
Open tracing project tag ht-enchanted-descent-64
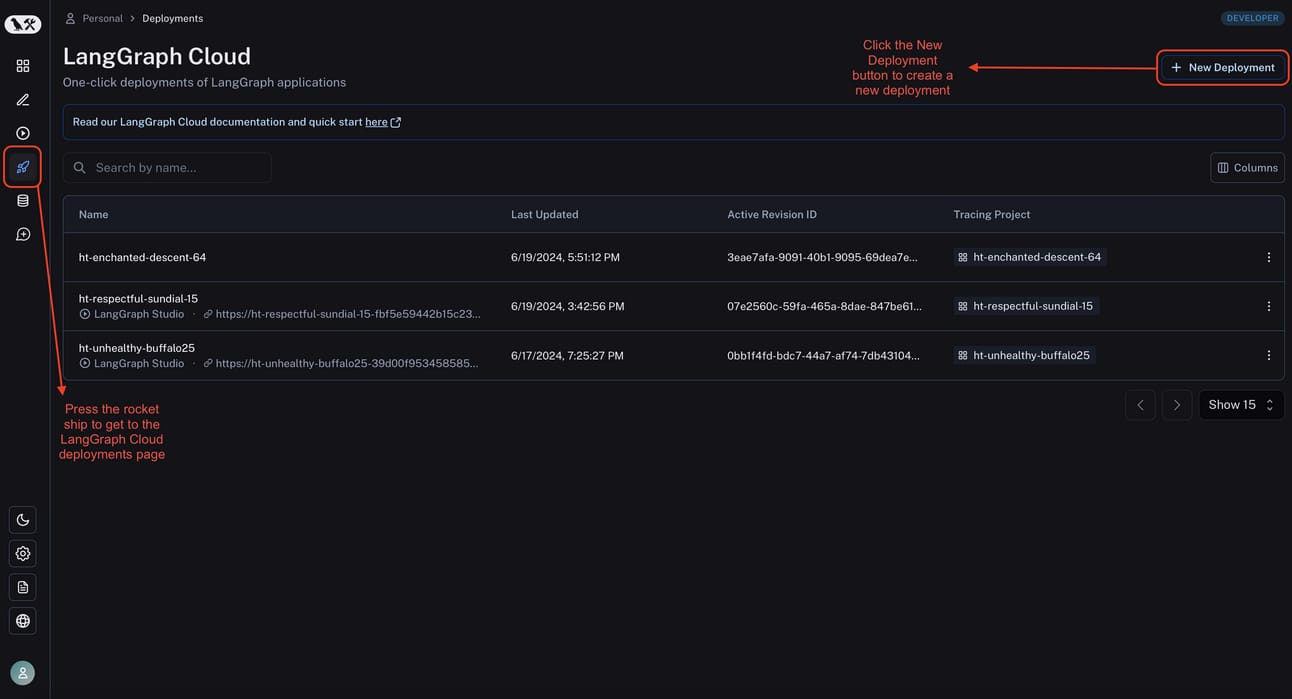(x=1029, y=257)
